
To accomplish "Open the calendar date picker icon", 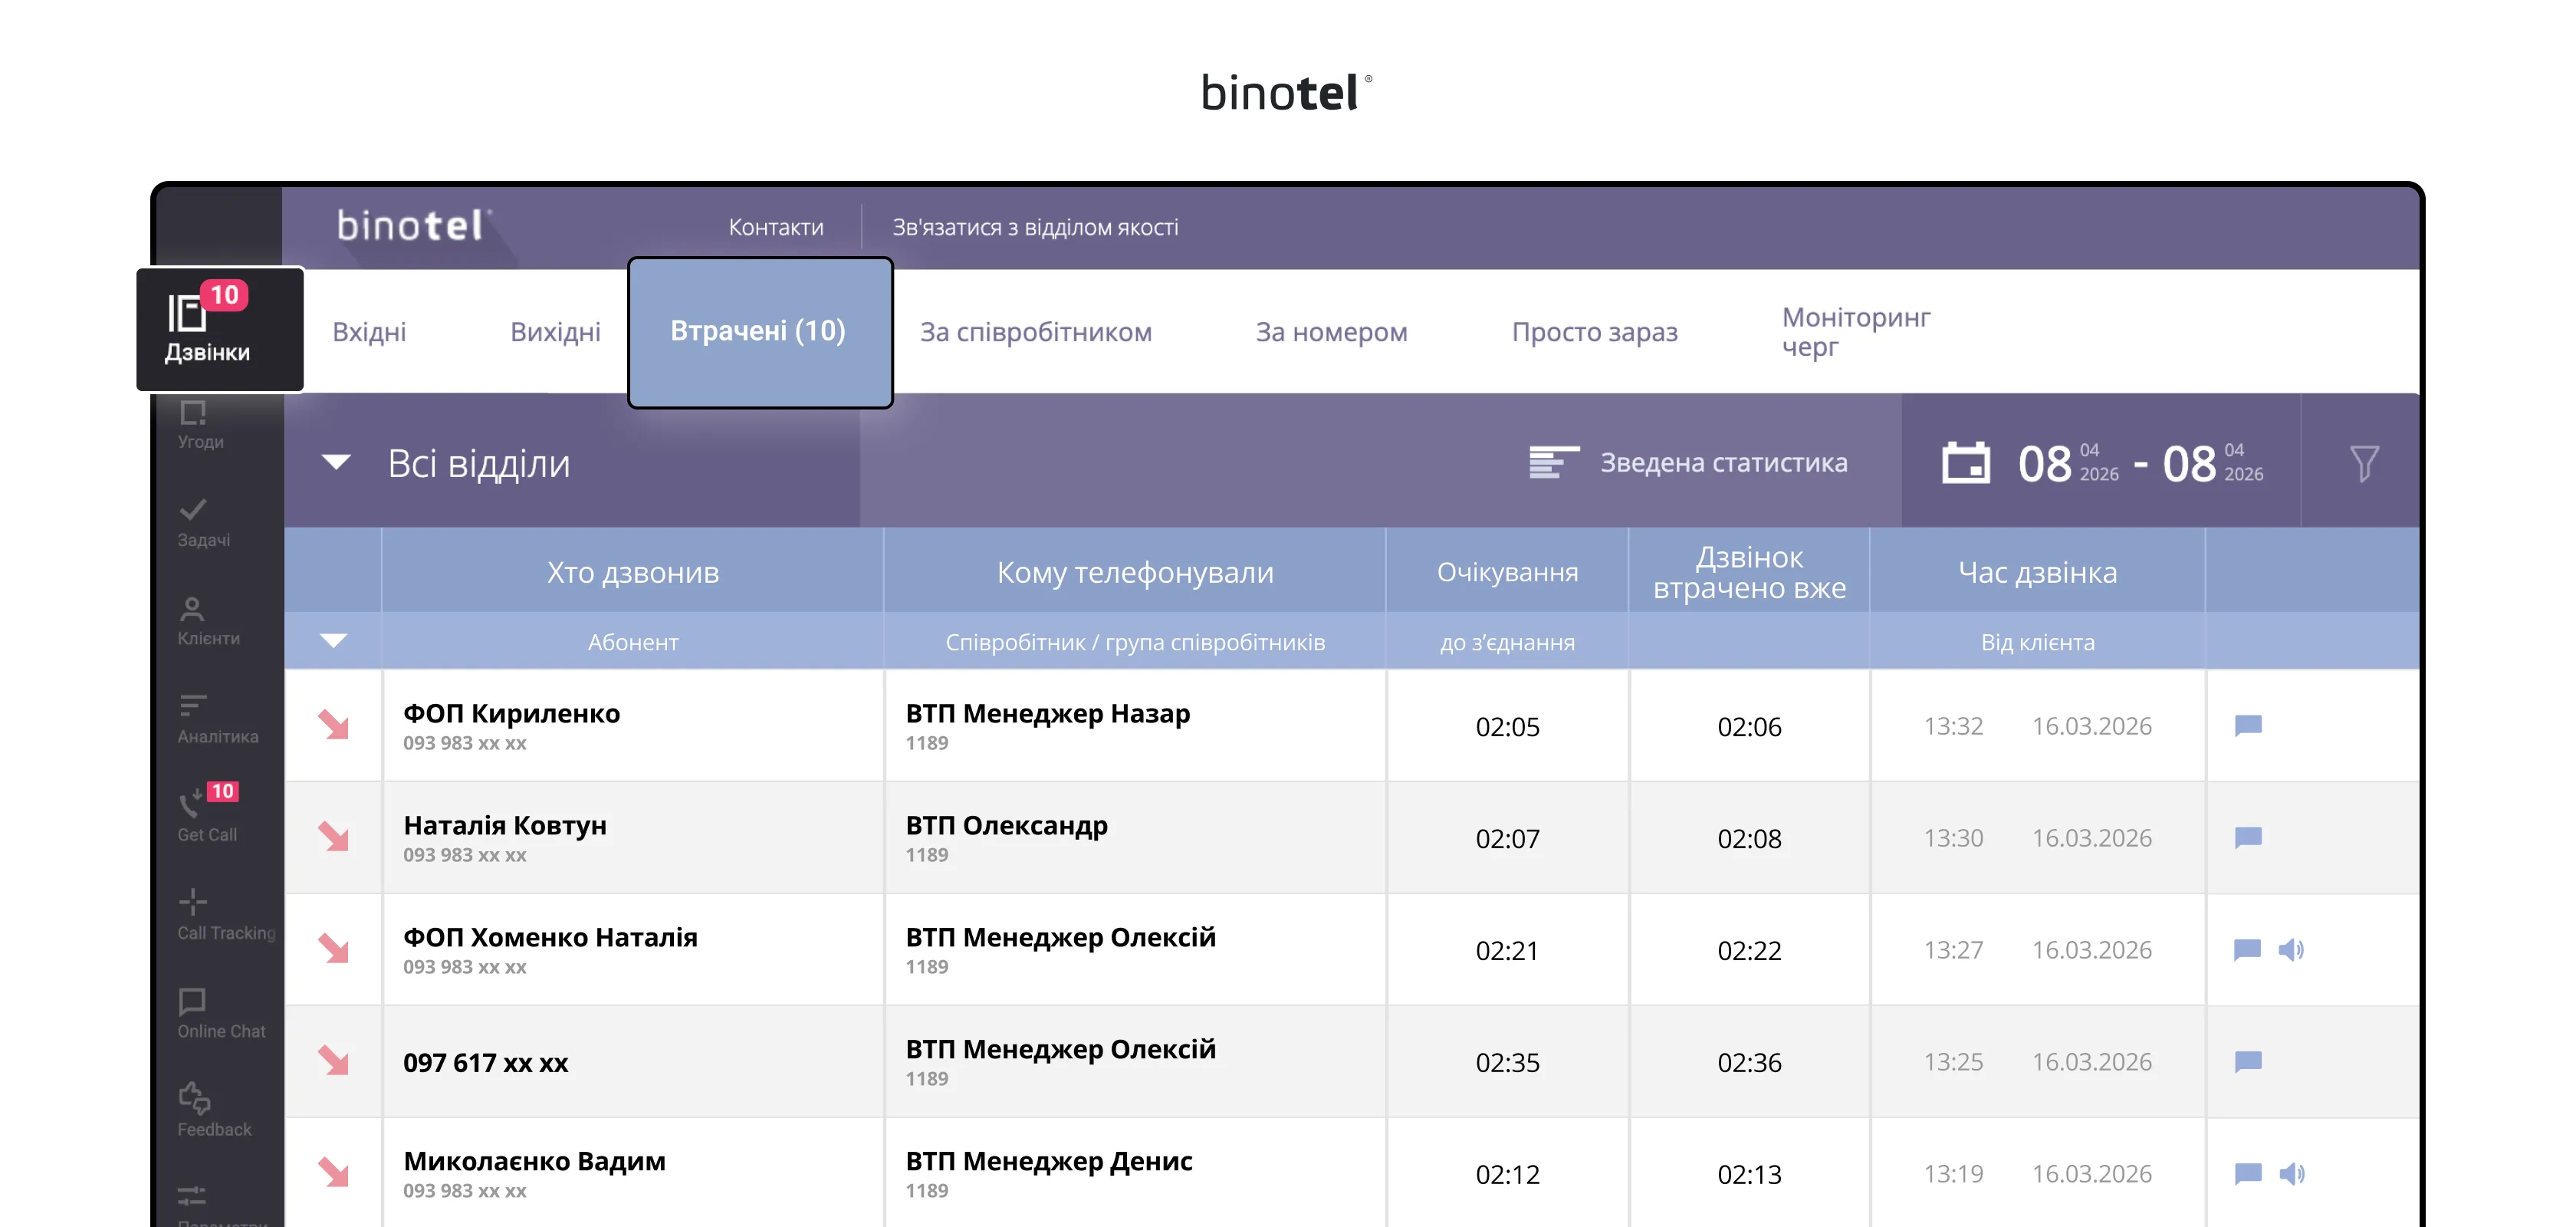I will (1966, 463).
